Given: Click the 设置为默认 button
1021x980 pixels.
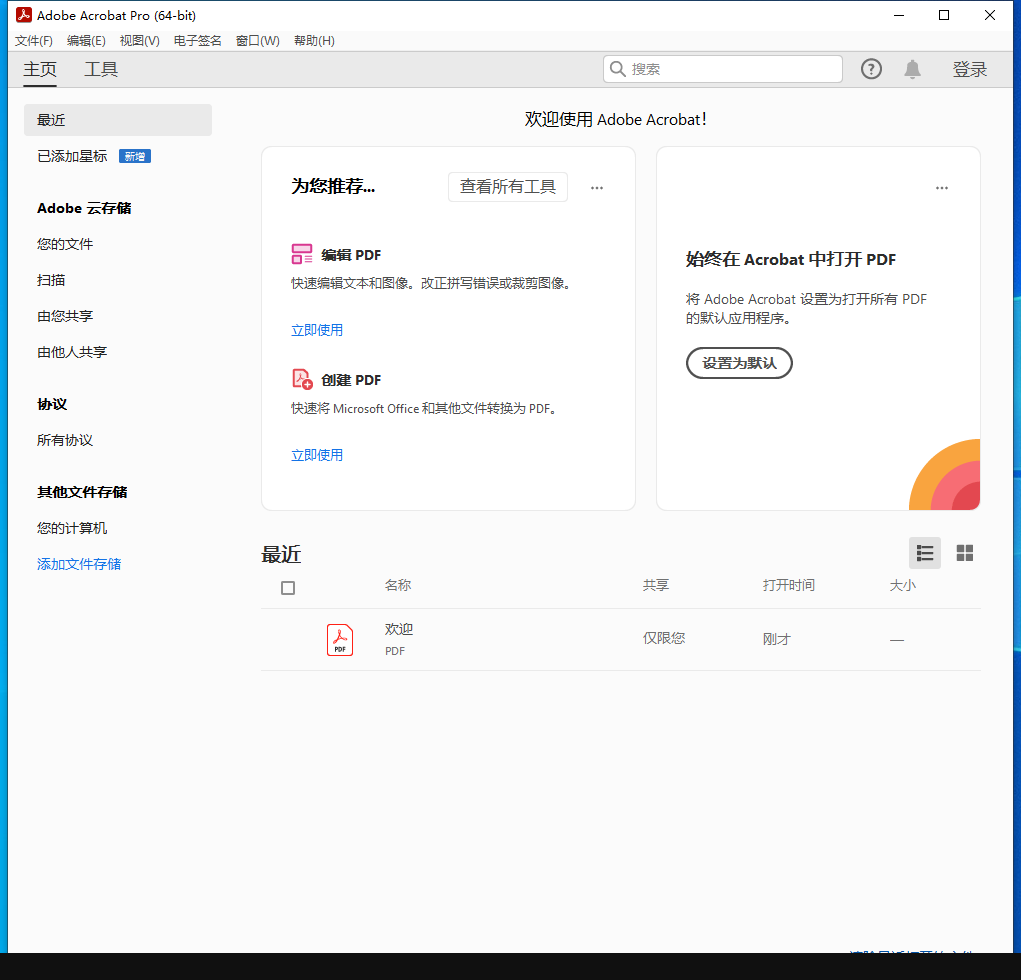Looking at the screenshot, I should pyautogui.click(x=739, y=363).
